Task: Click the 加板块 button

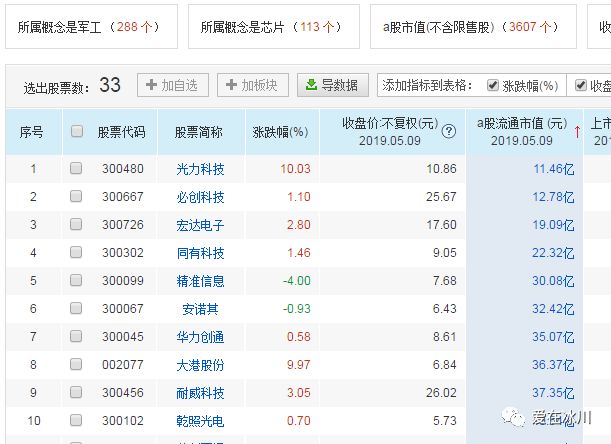Action: [253, 85]
